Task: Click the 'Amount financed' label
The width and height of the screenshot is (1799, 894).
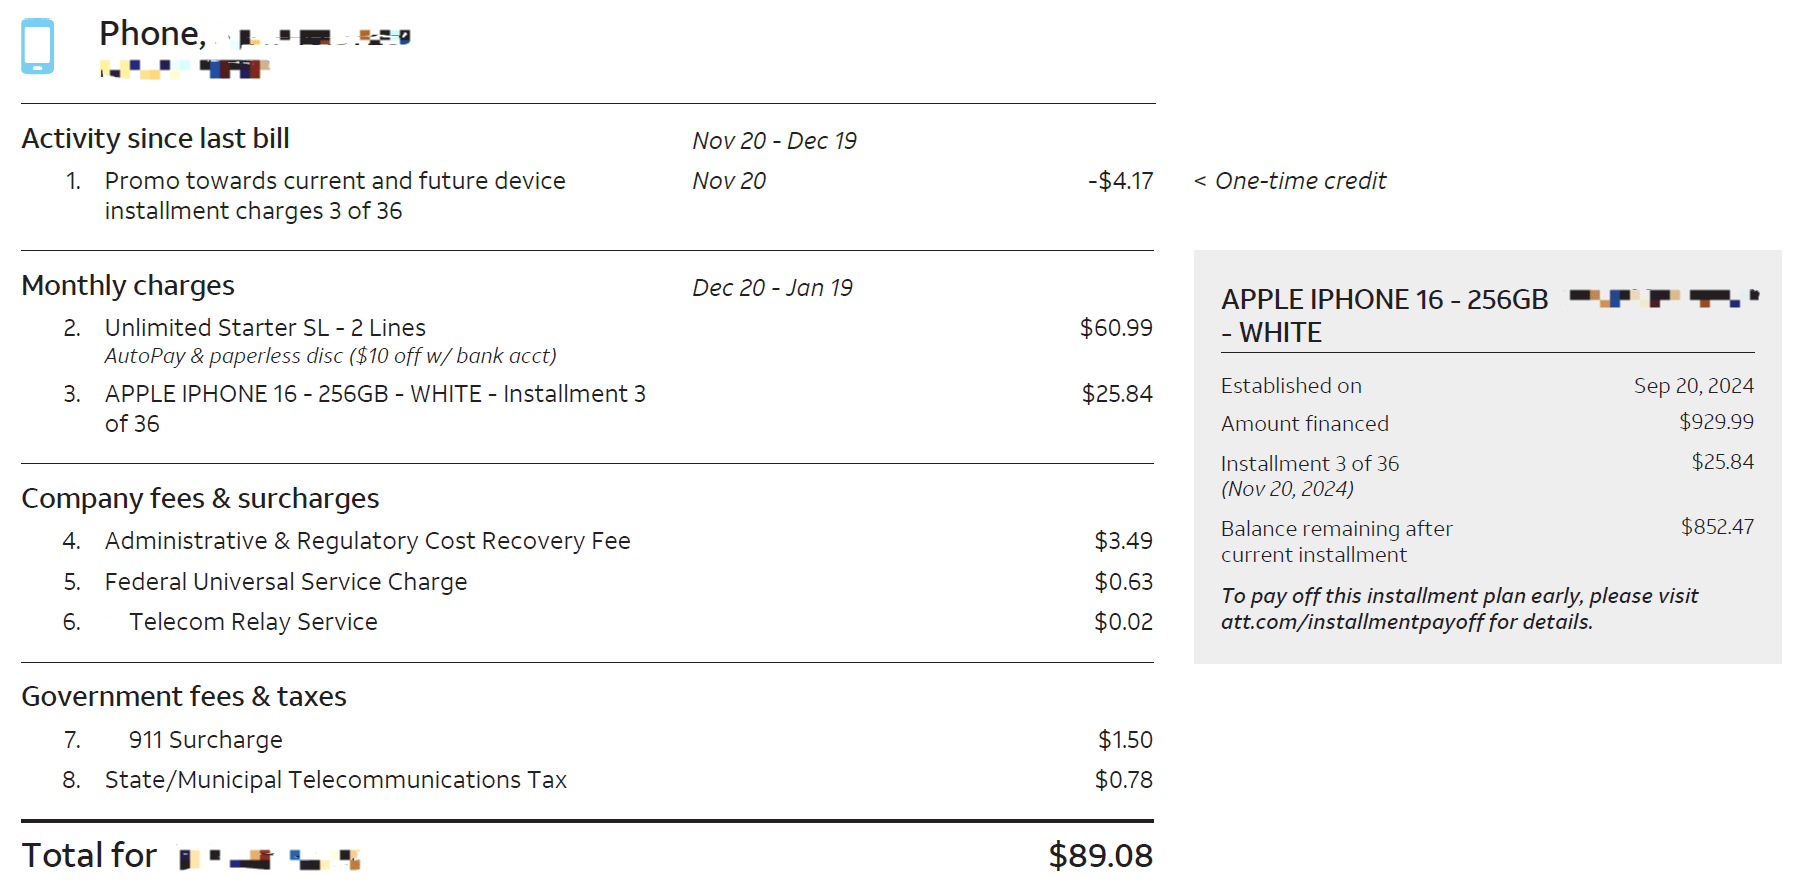Action: [x=1304, y=424]
